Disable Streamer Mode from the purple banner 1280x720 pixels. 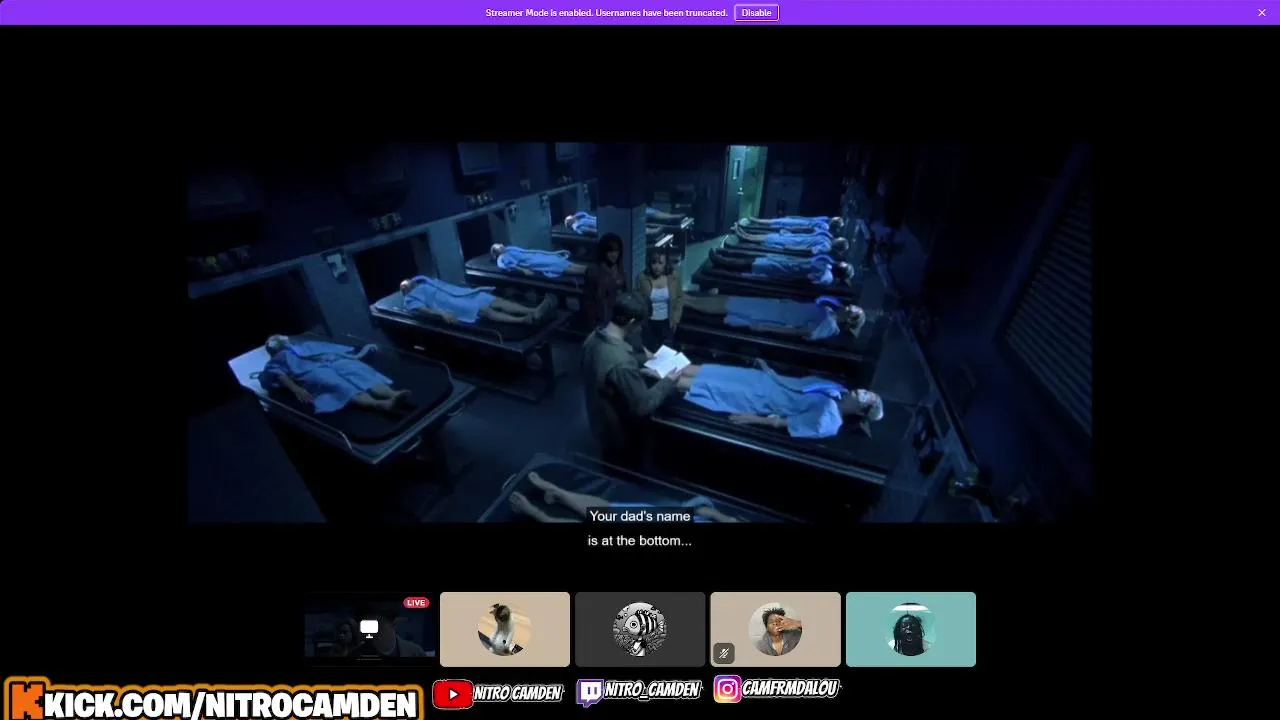click(756, 13)
